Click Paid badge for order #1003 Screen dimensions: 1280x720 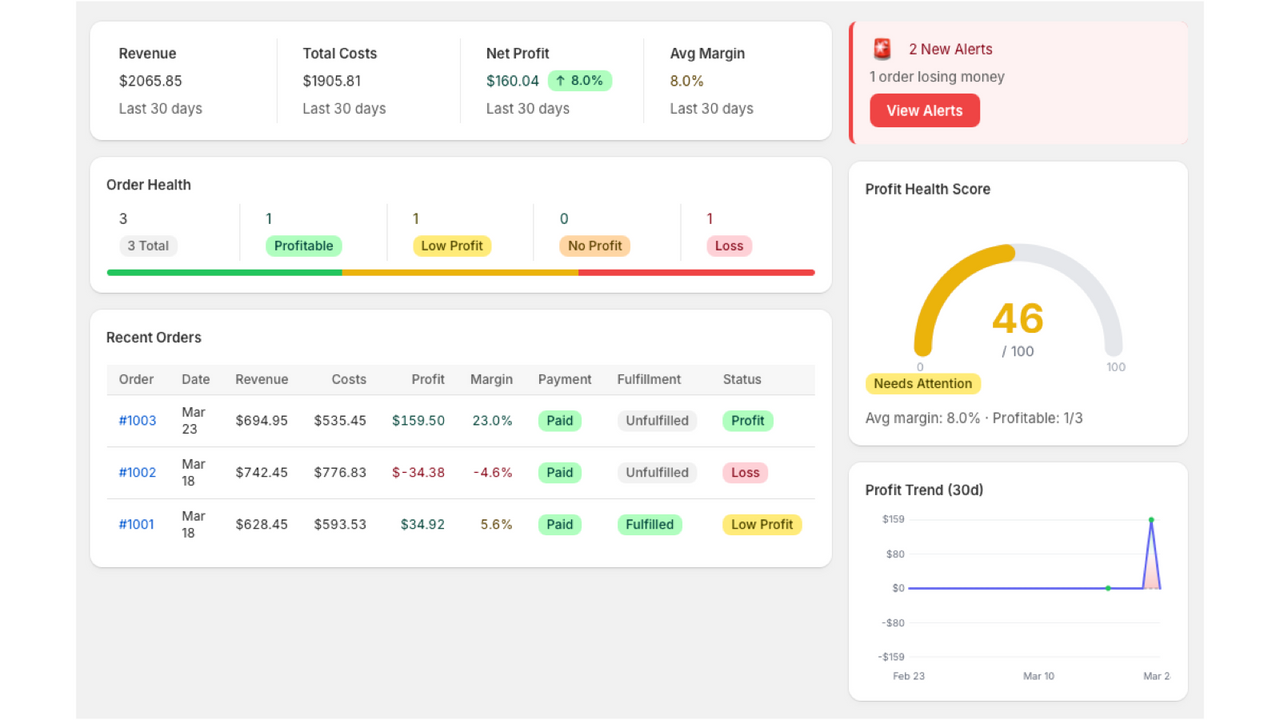point(560,421)
